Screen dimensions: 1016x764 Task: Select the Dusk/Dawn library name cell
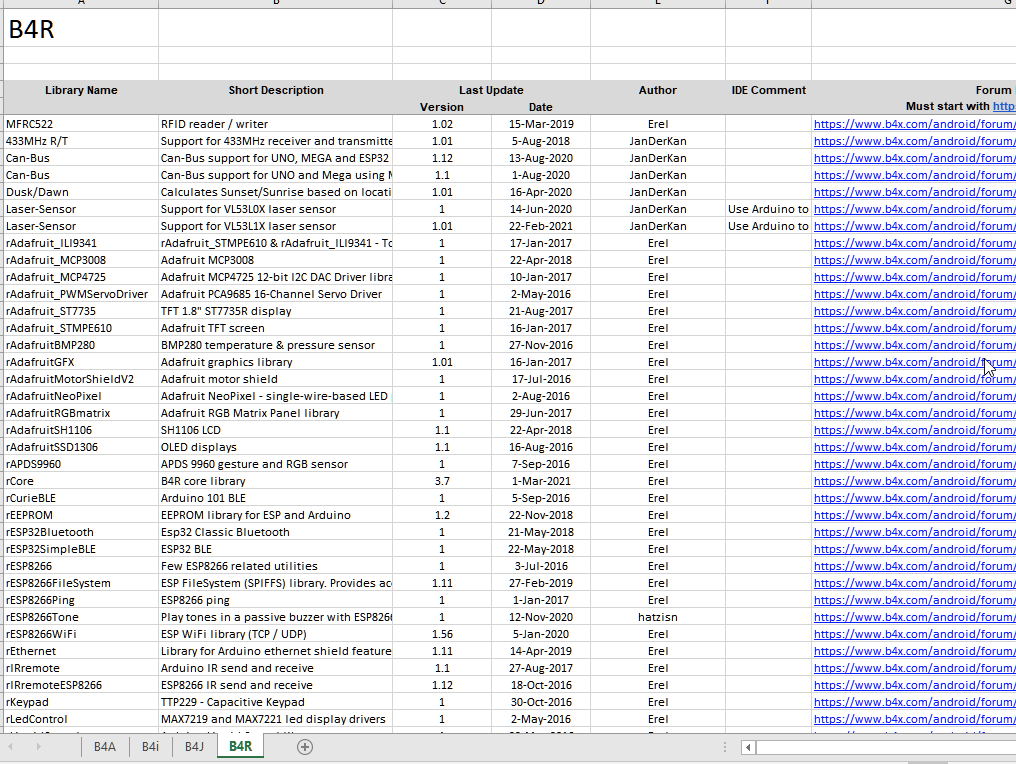coord(81,192)
